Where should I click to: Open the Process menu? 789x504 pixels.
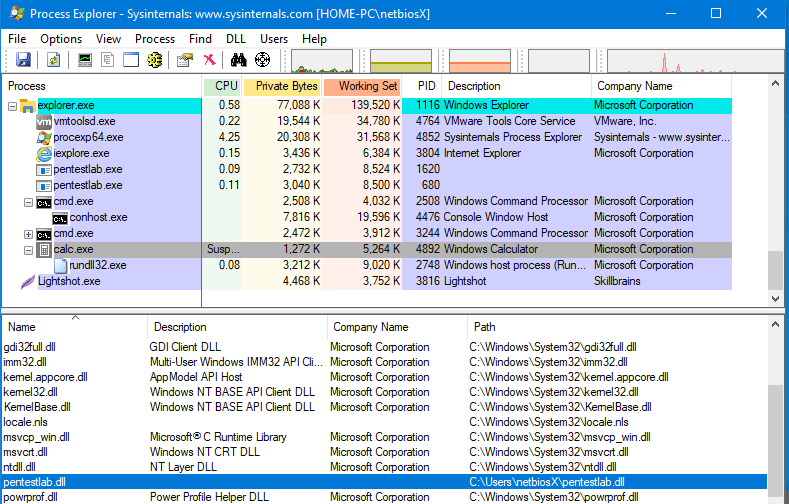click(x=154, y=38)
